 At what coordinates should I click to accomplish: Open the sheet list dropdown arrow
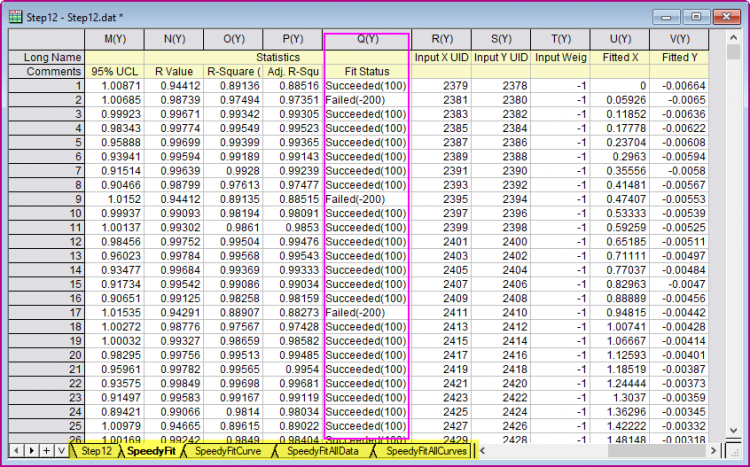(x=62, y=451)
